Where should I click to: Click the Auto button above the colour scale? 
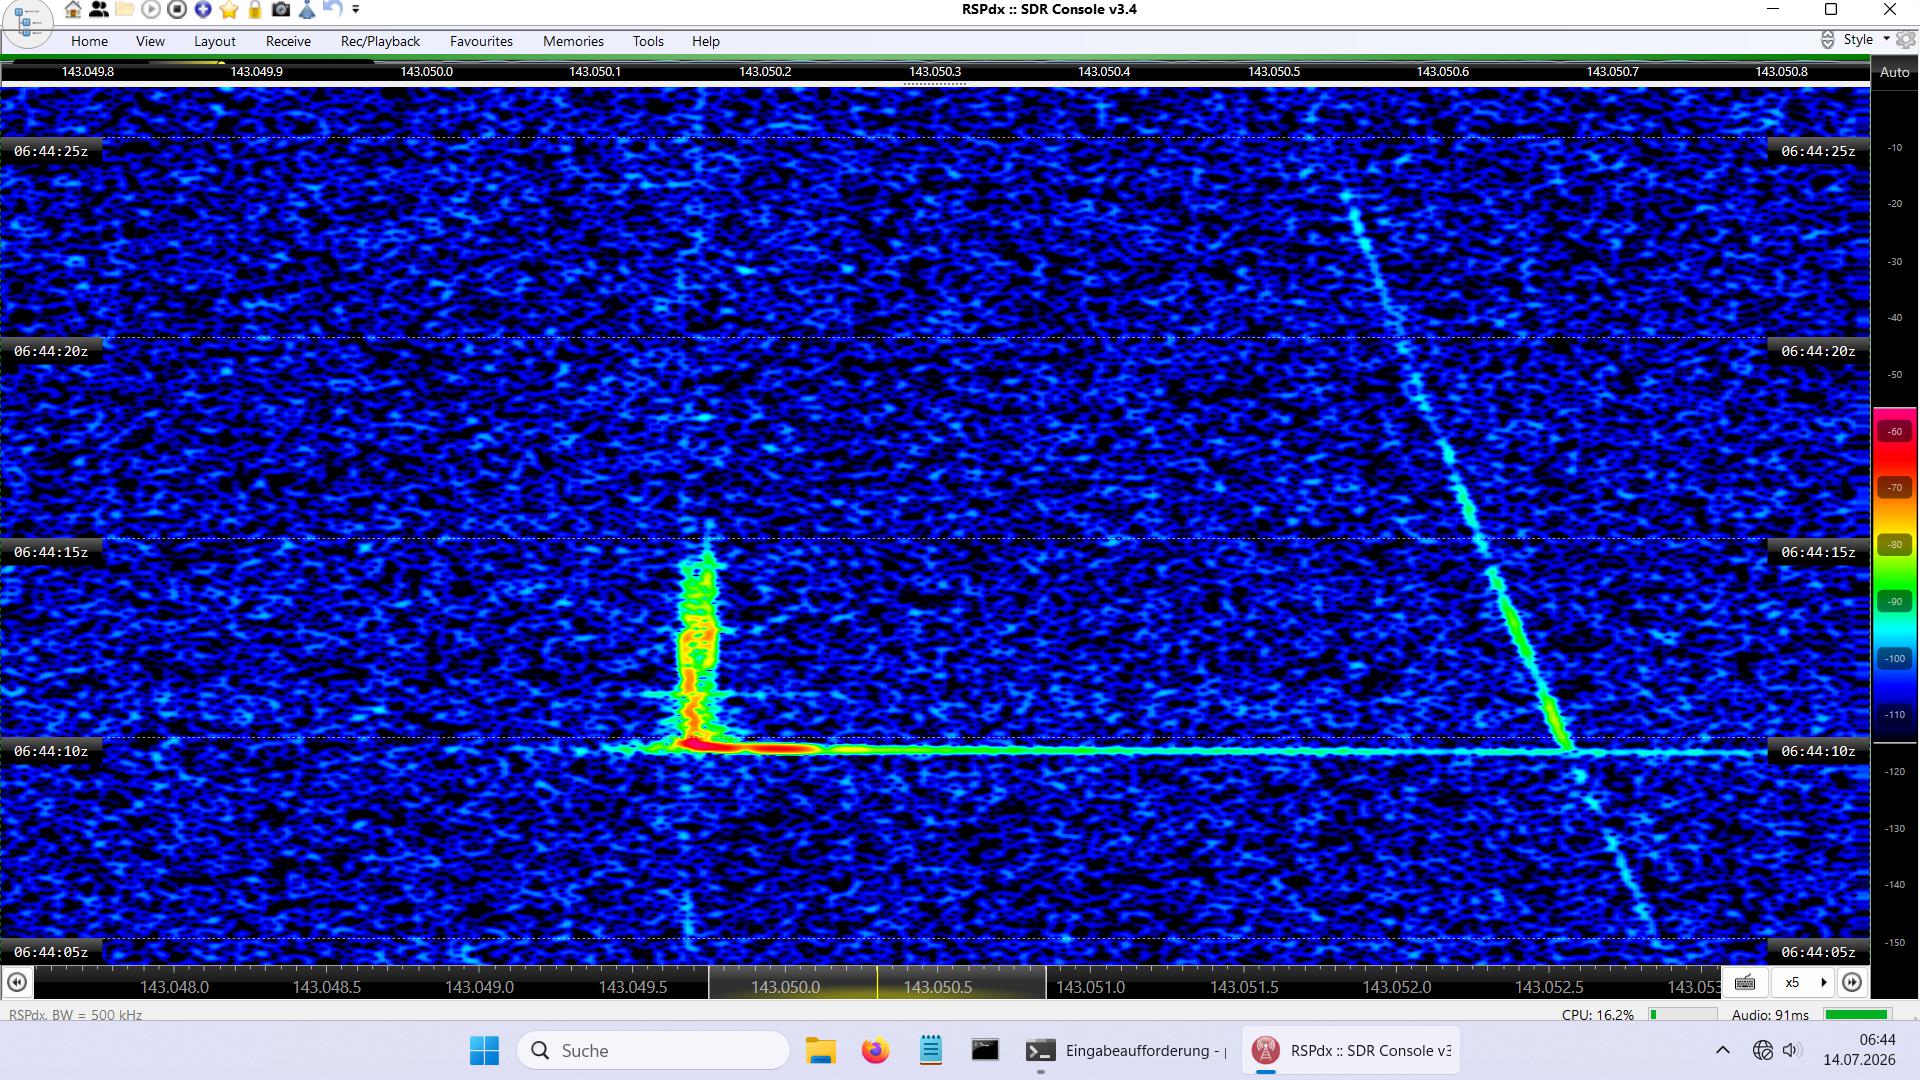pos(1894,72)
